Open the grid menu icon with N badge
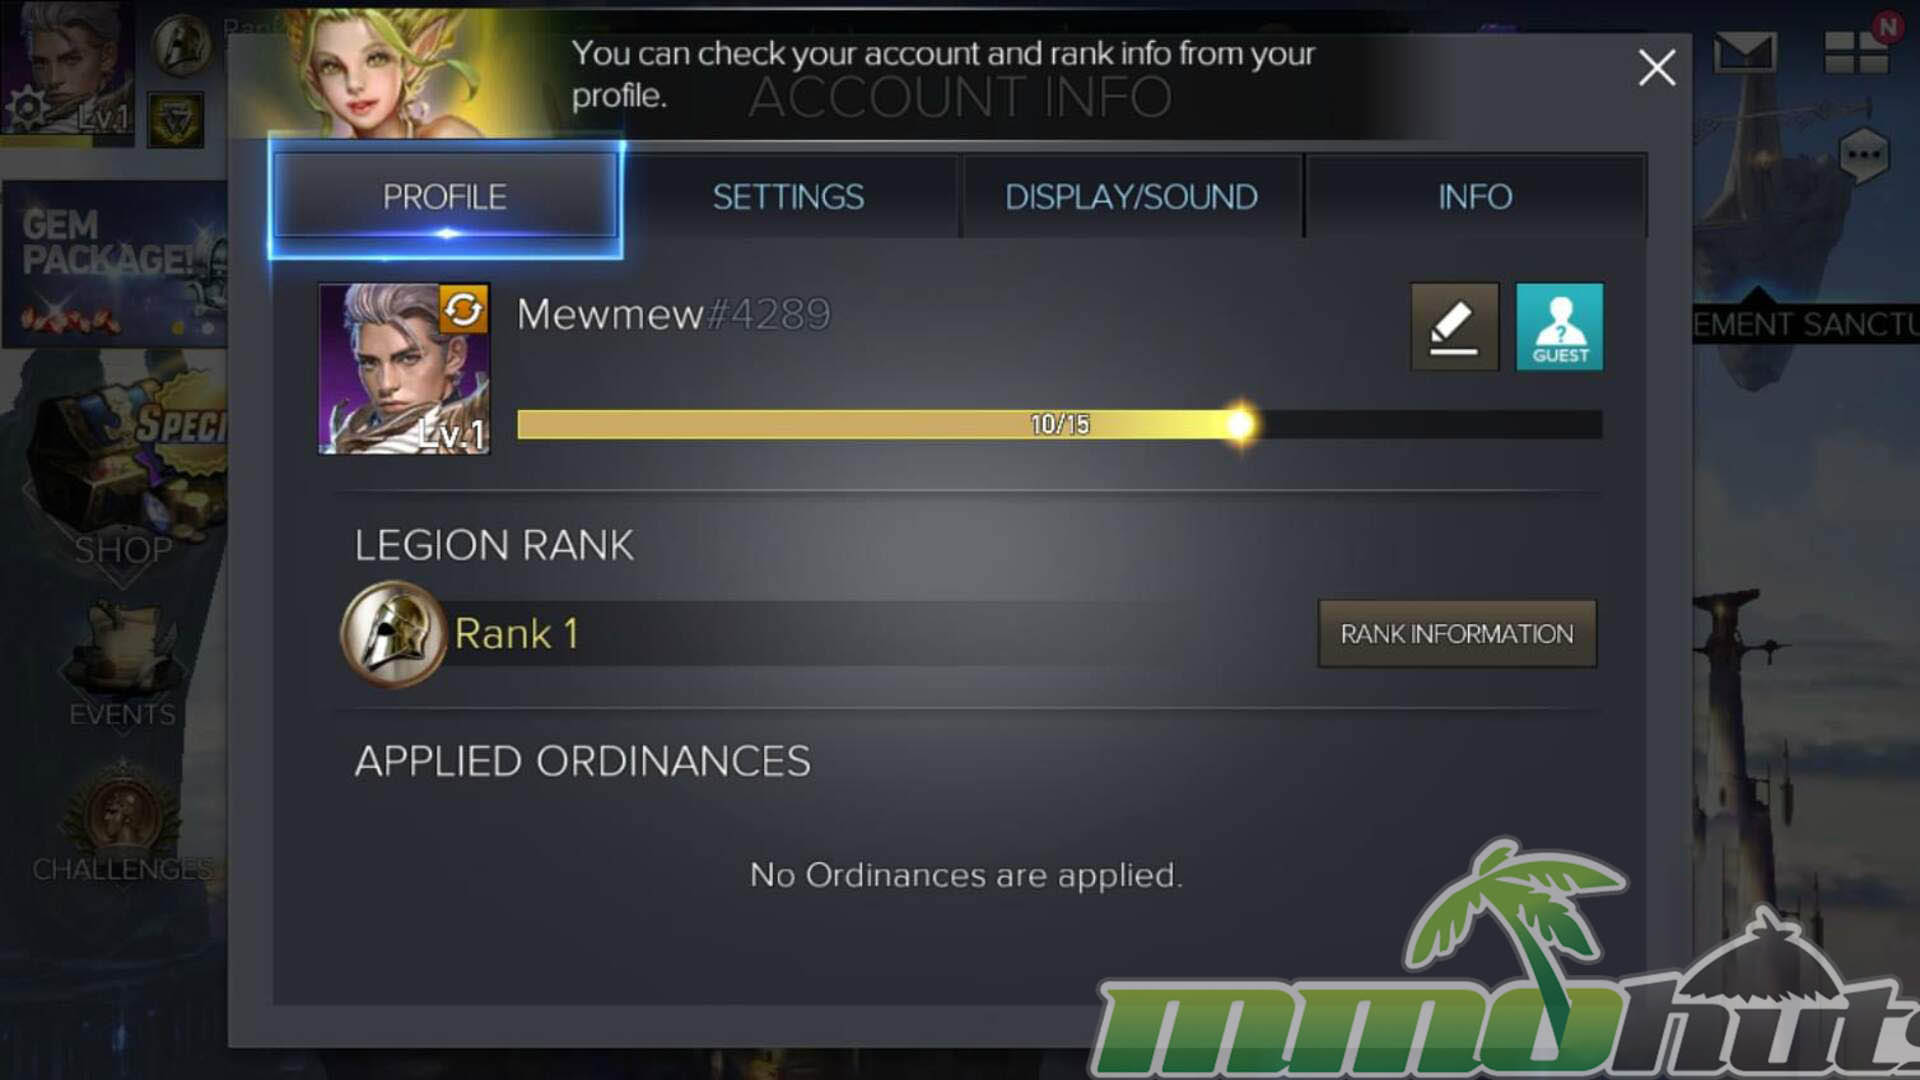Screen dimensions: 1920x1080 (x=1858, y=50)
